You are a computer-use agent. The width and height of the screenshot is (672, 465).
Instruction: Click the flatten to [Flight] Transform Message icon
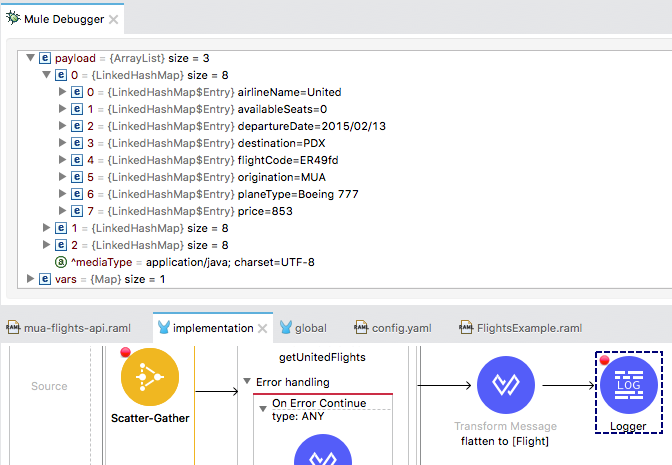click(506, 385)
